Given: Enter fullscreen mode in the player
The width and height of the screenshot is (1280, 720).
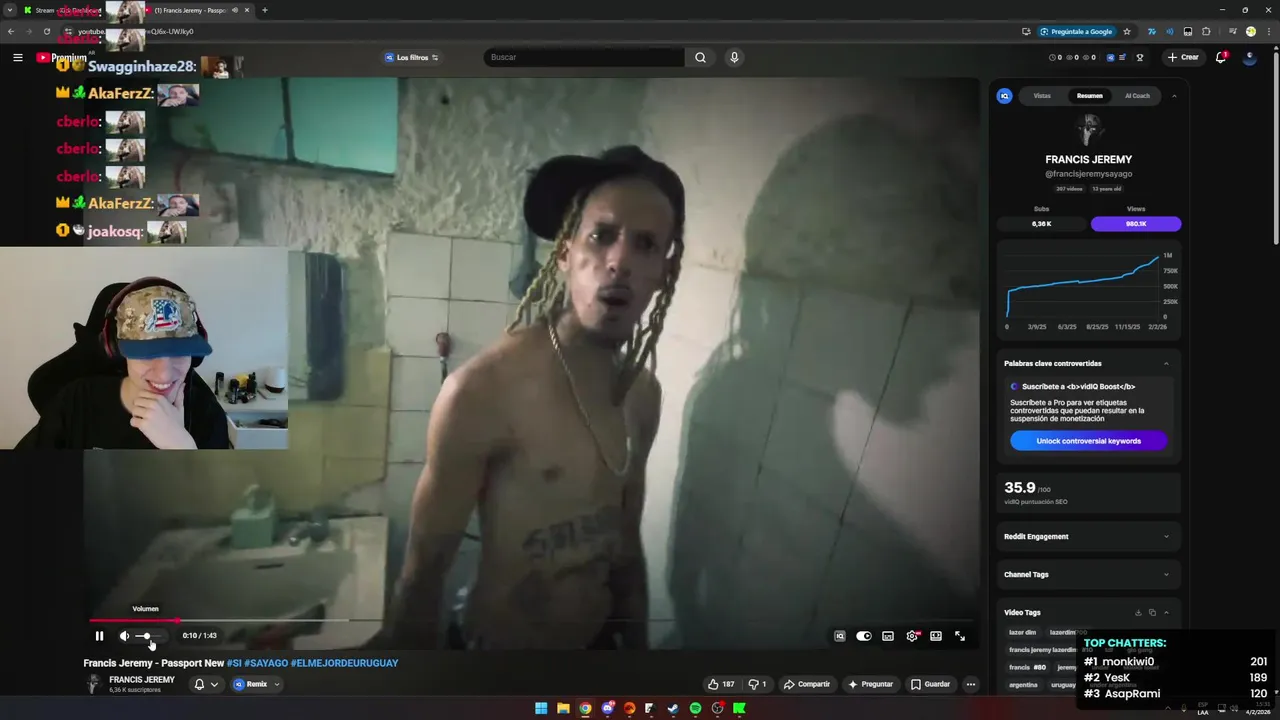Looking at the screenshot, I should click(960, 636).
